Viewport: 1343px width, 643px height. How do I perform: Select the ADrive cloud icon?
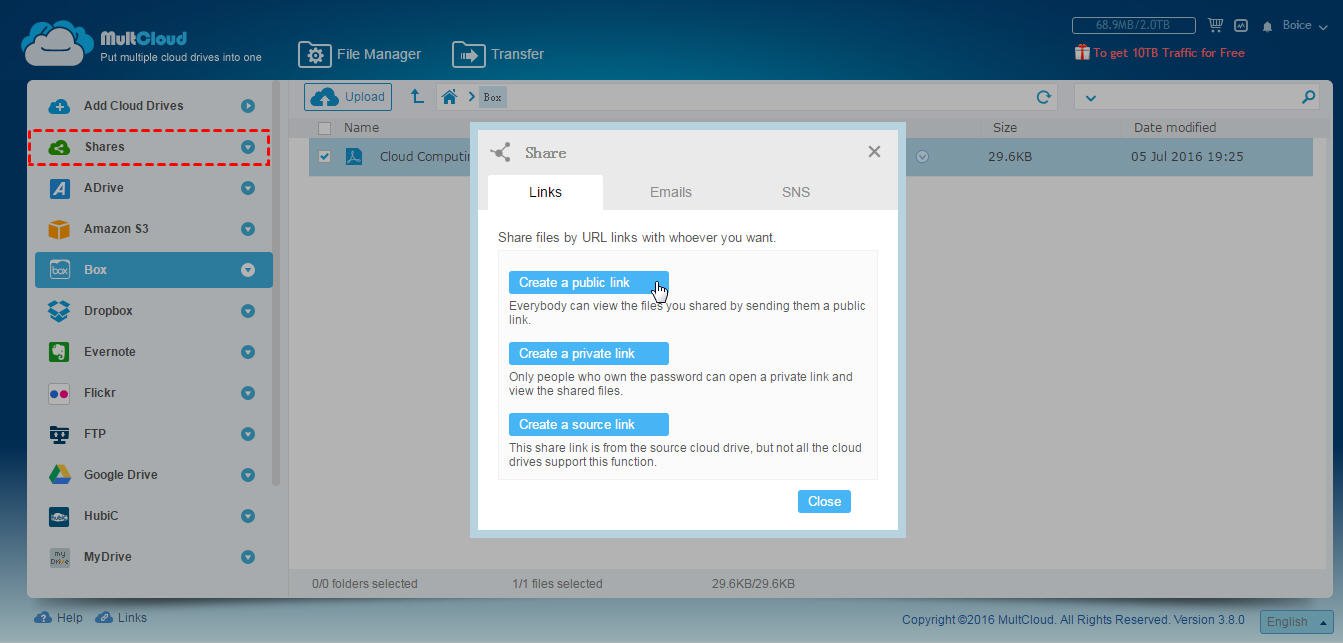coord(59,188)
